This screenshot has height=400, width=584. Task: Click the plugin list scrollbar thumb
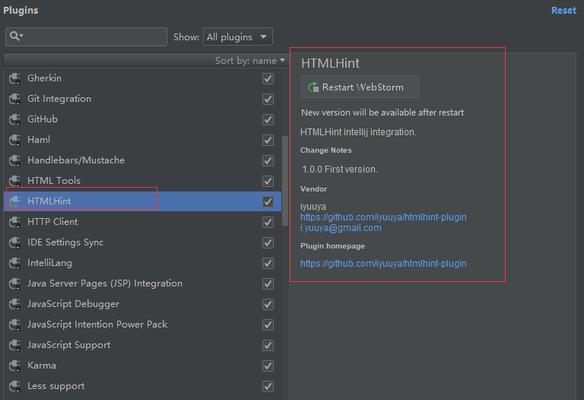tap(285, 181)
